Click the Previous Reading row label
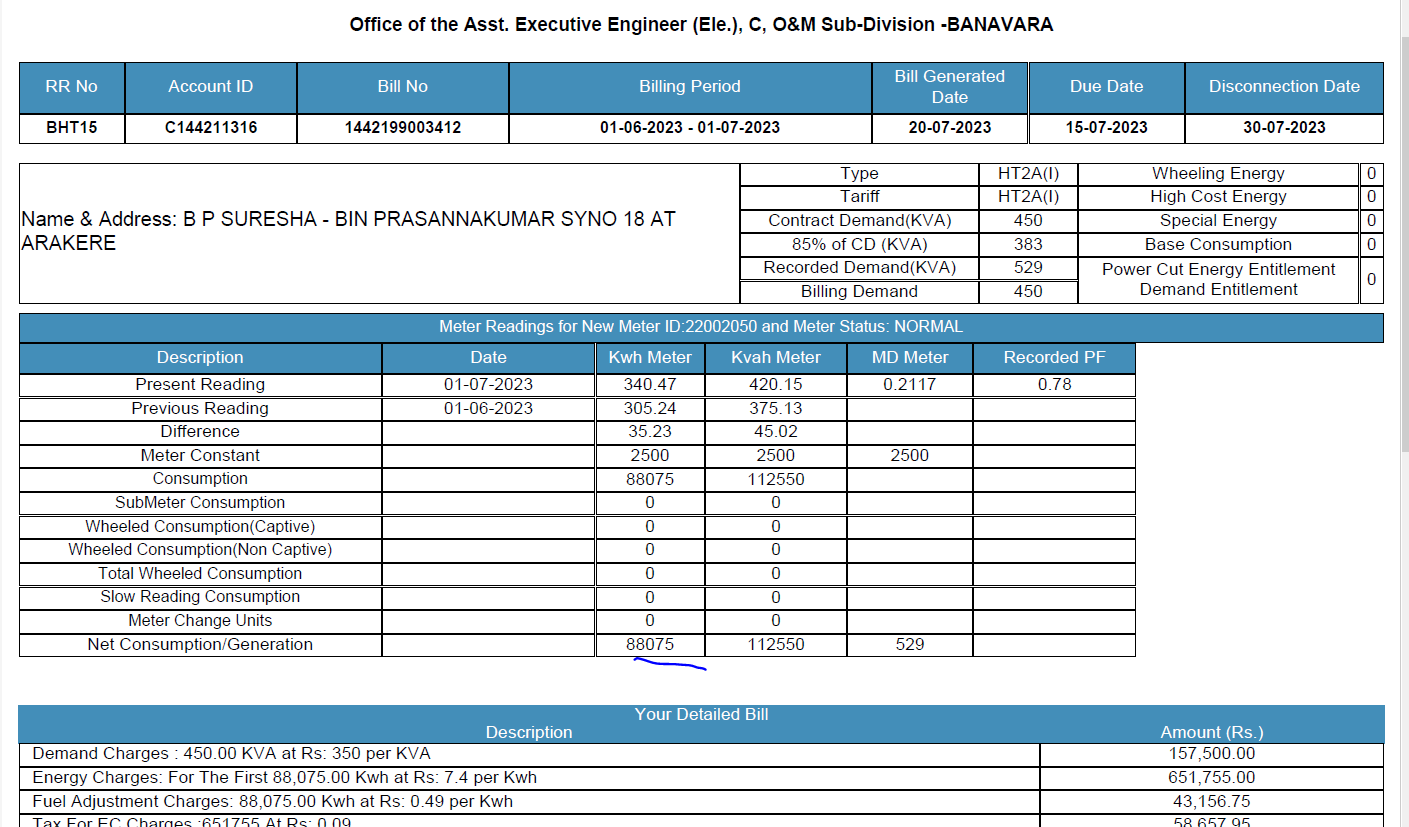The image size is (1409, 827). 200,409
